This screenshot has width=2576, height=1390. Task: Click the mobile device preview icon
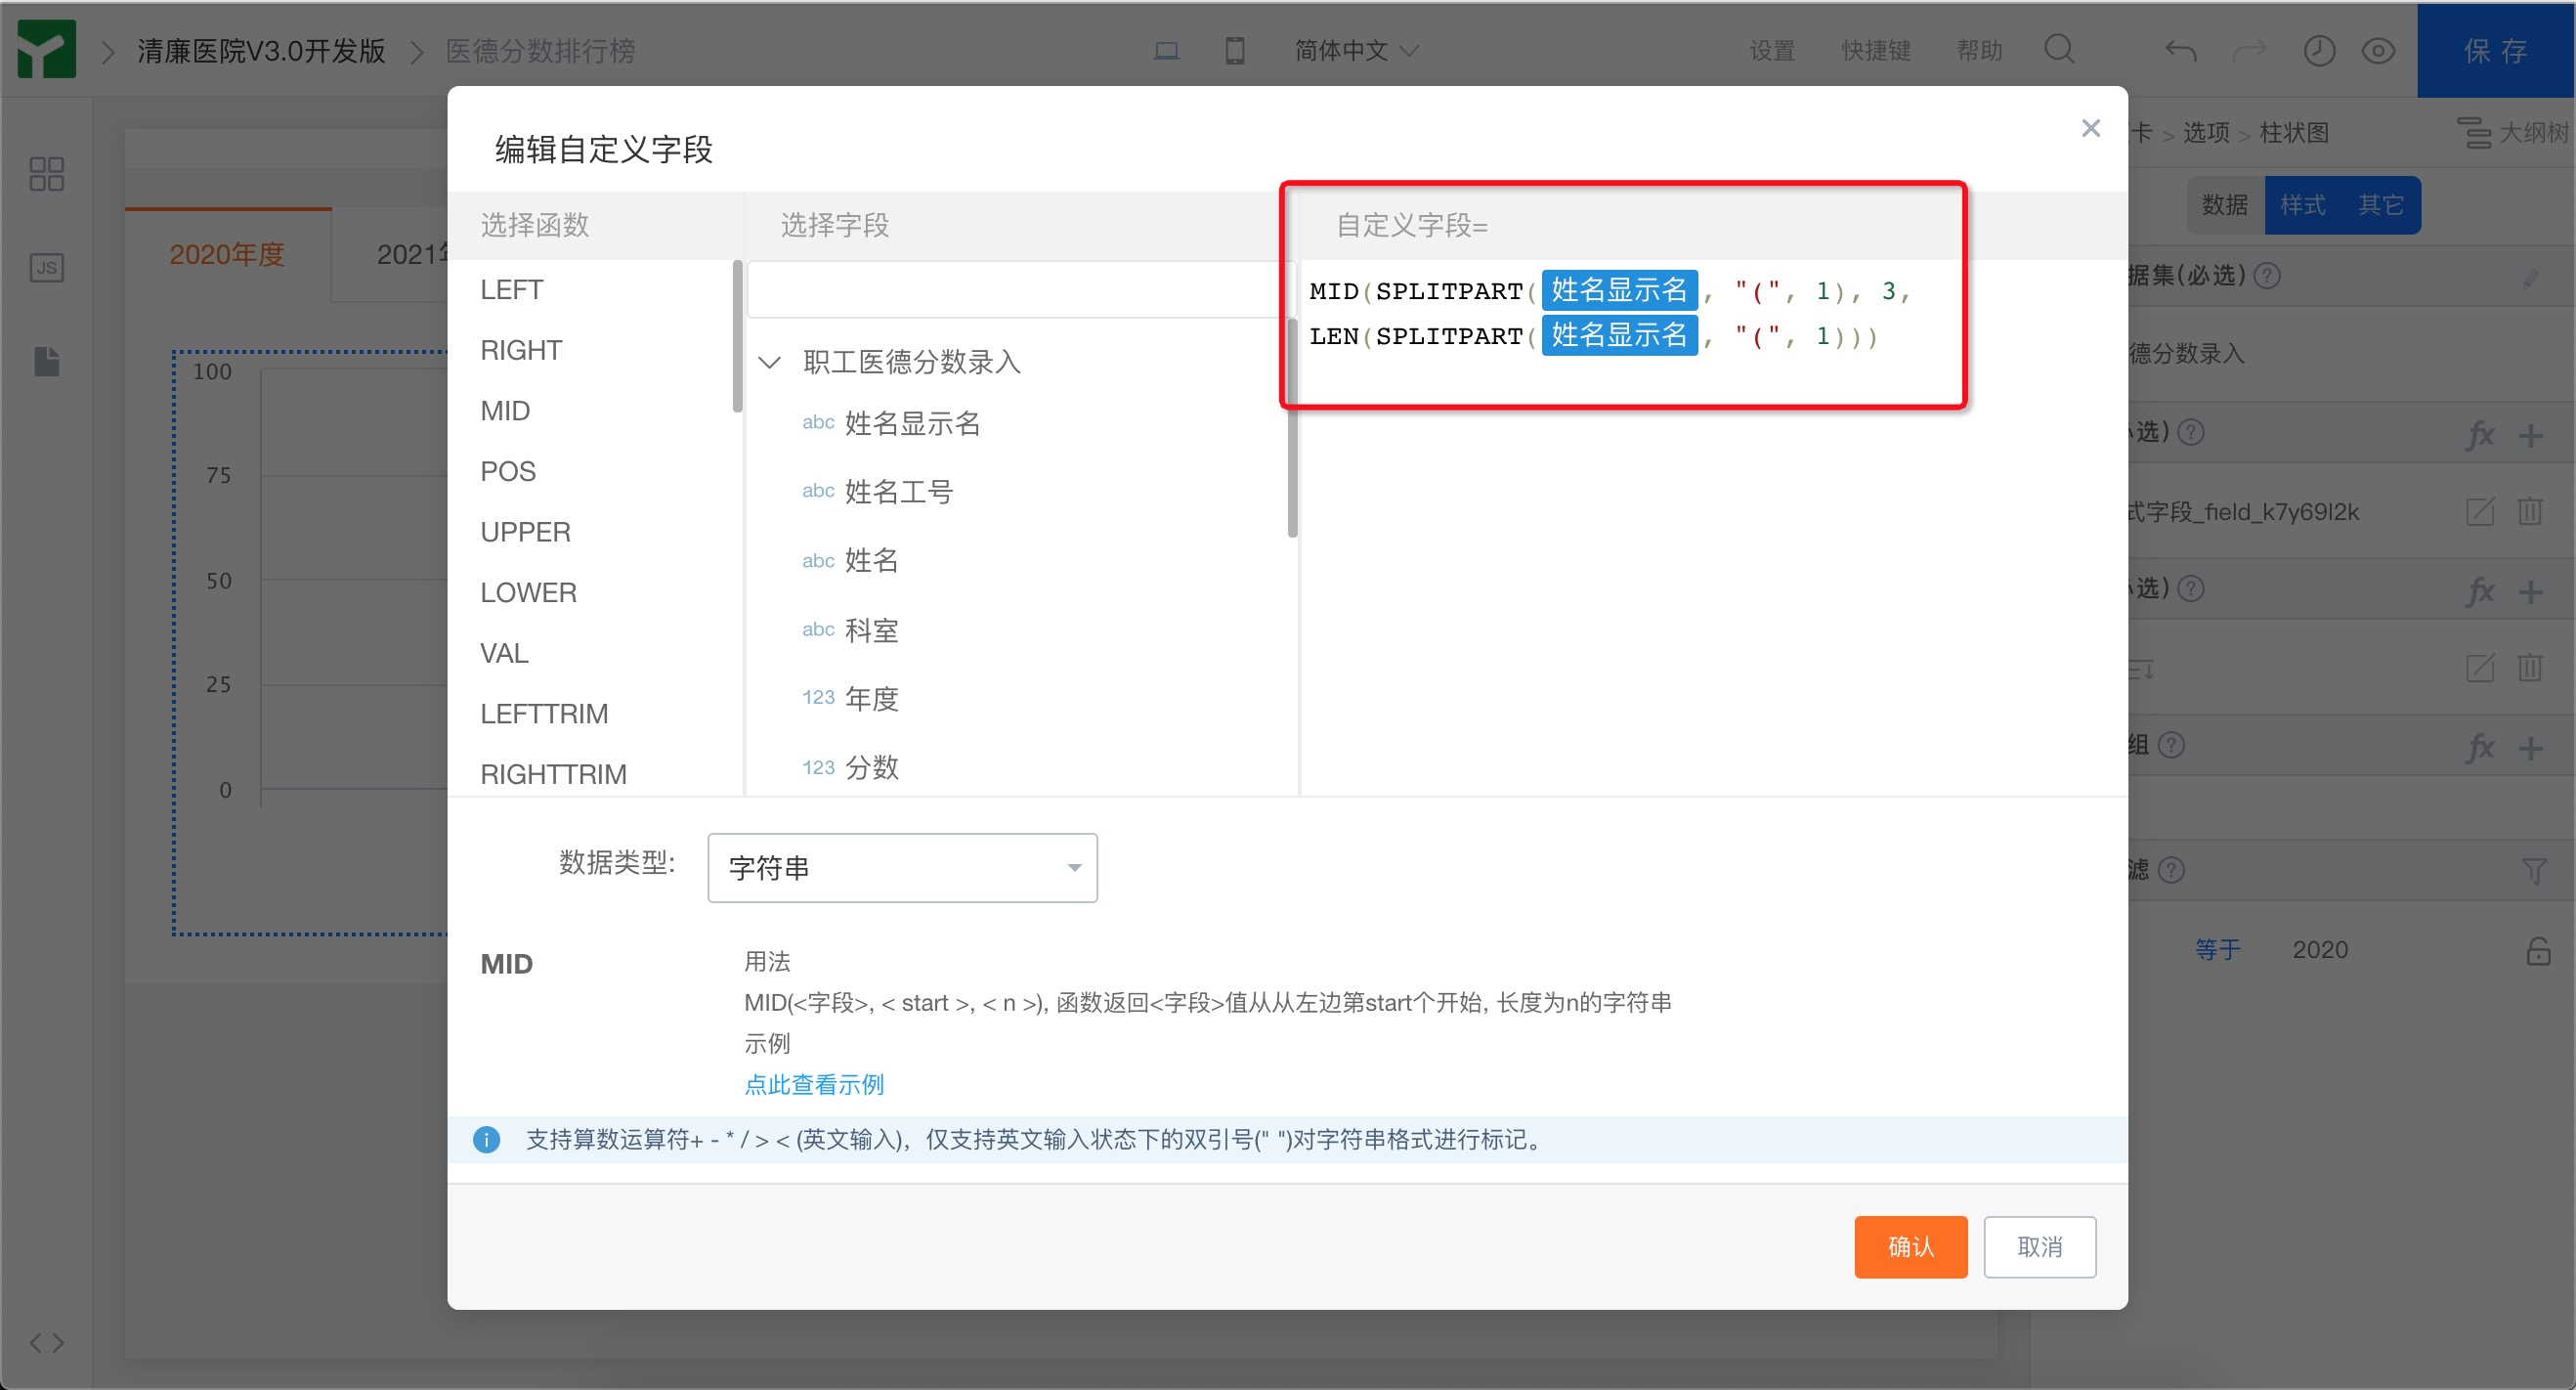coord(1235,50)
